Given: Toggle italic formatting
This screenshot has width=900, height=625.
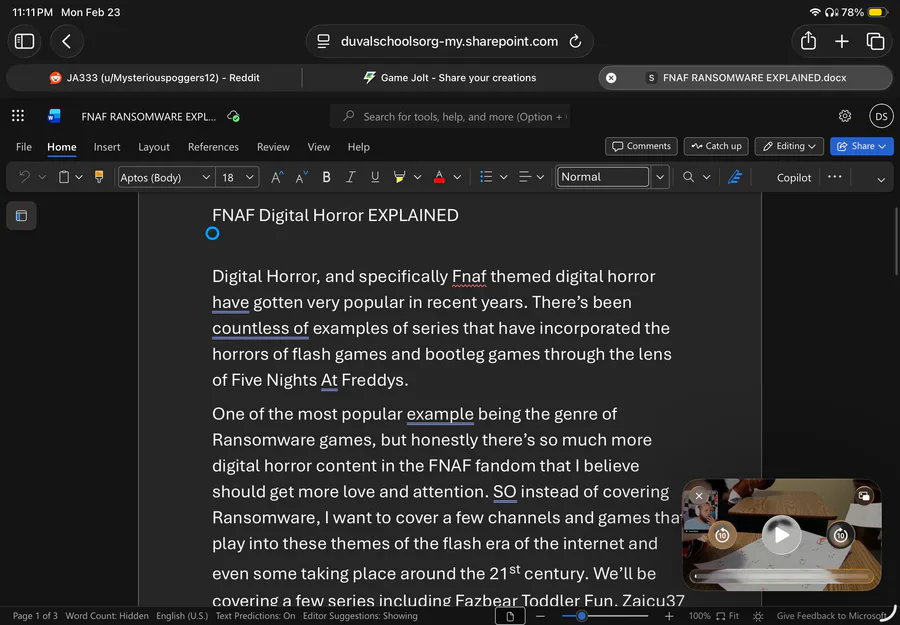Looking at the screenshot, I should [350, 177].
